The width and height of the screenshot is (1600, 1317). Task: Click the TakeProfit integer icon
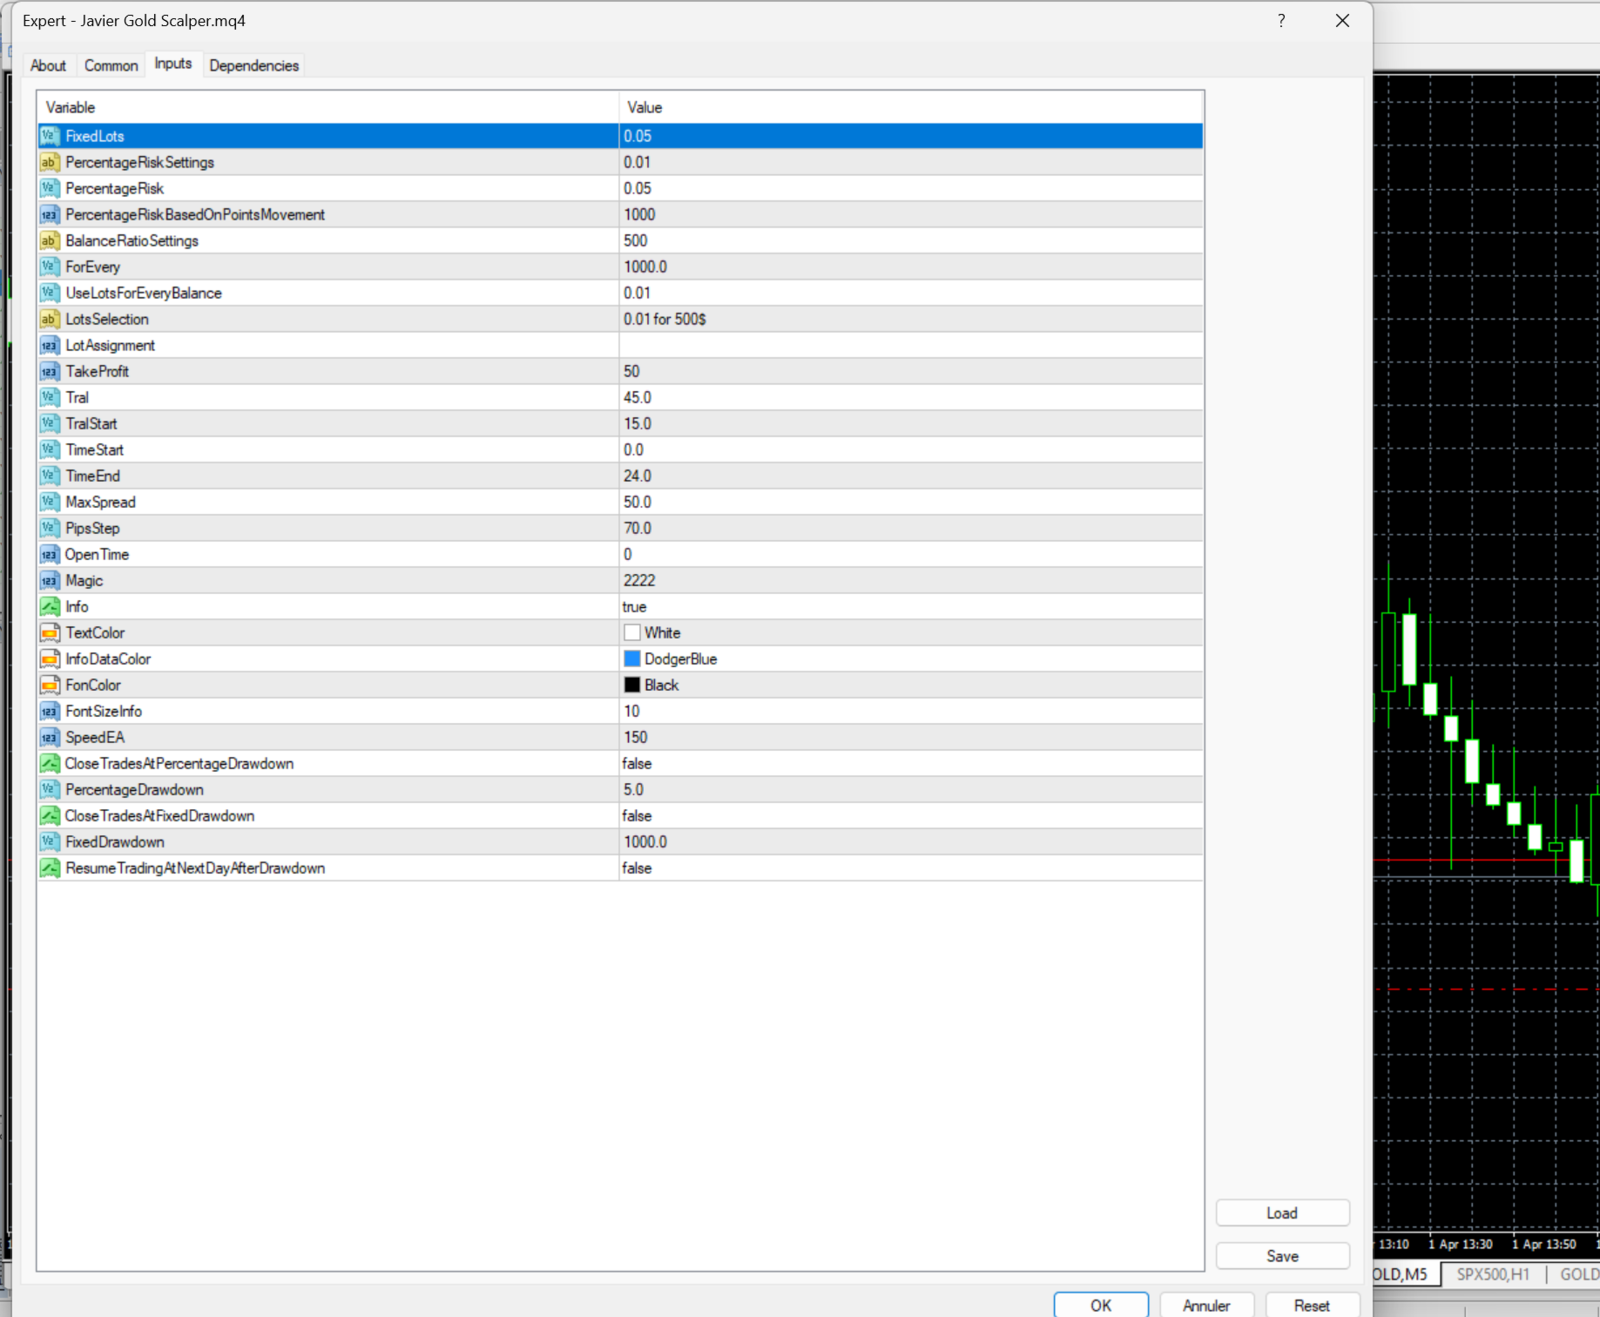click(49, 371)
